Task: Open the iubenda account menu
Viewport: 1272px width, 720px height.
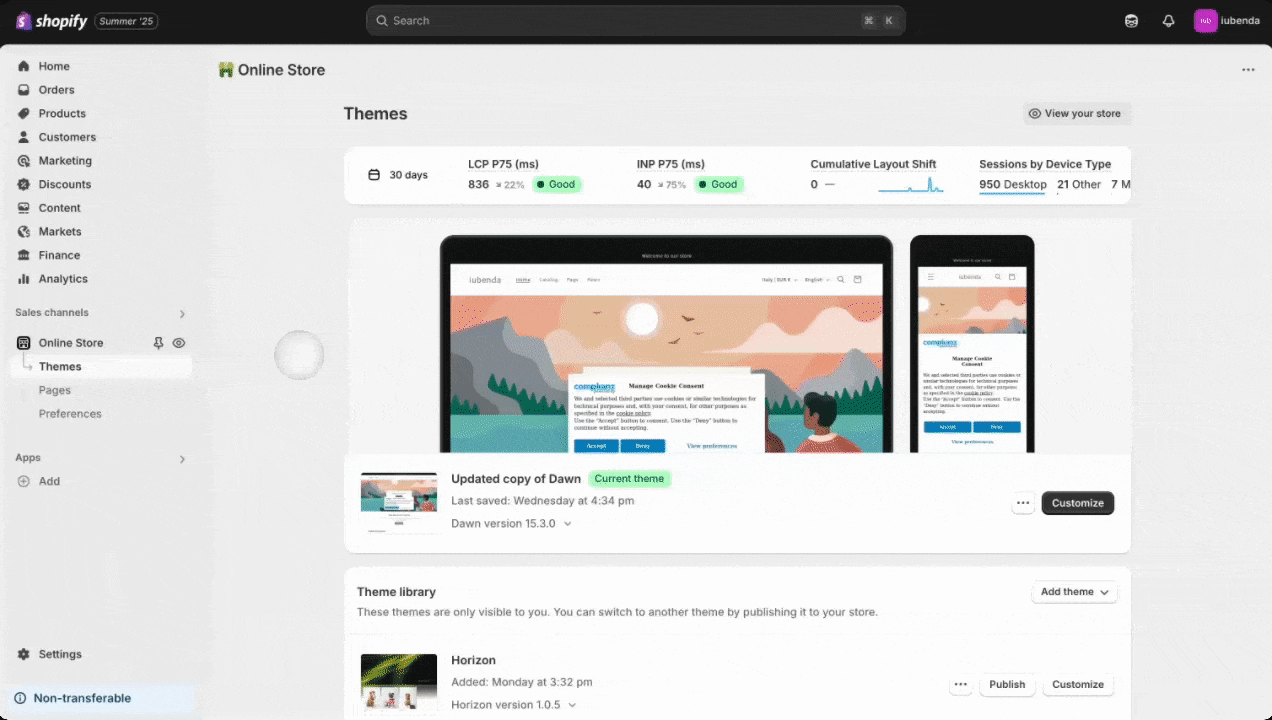Action: [1227, 21]
